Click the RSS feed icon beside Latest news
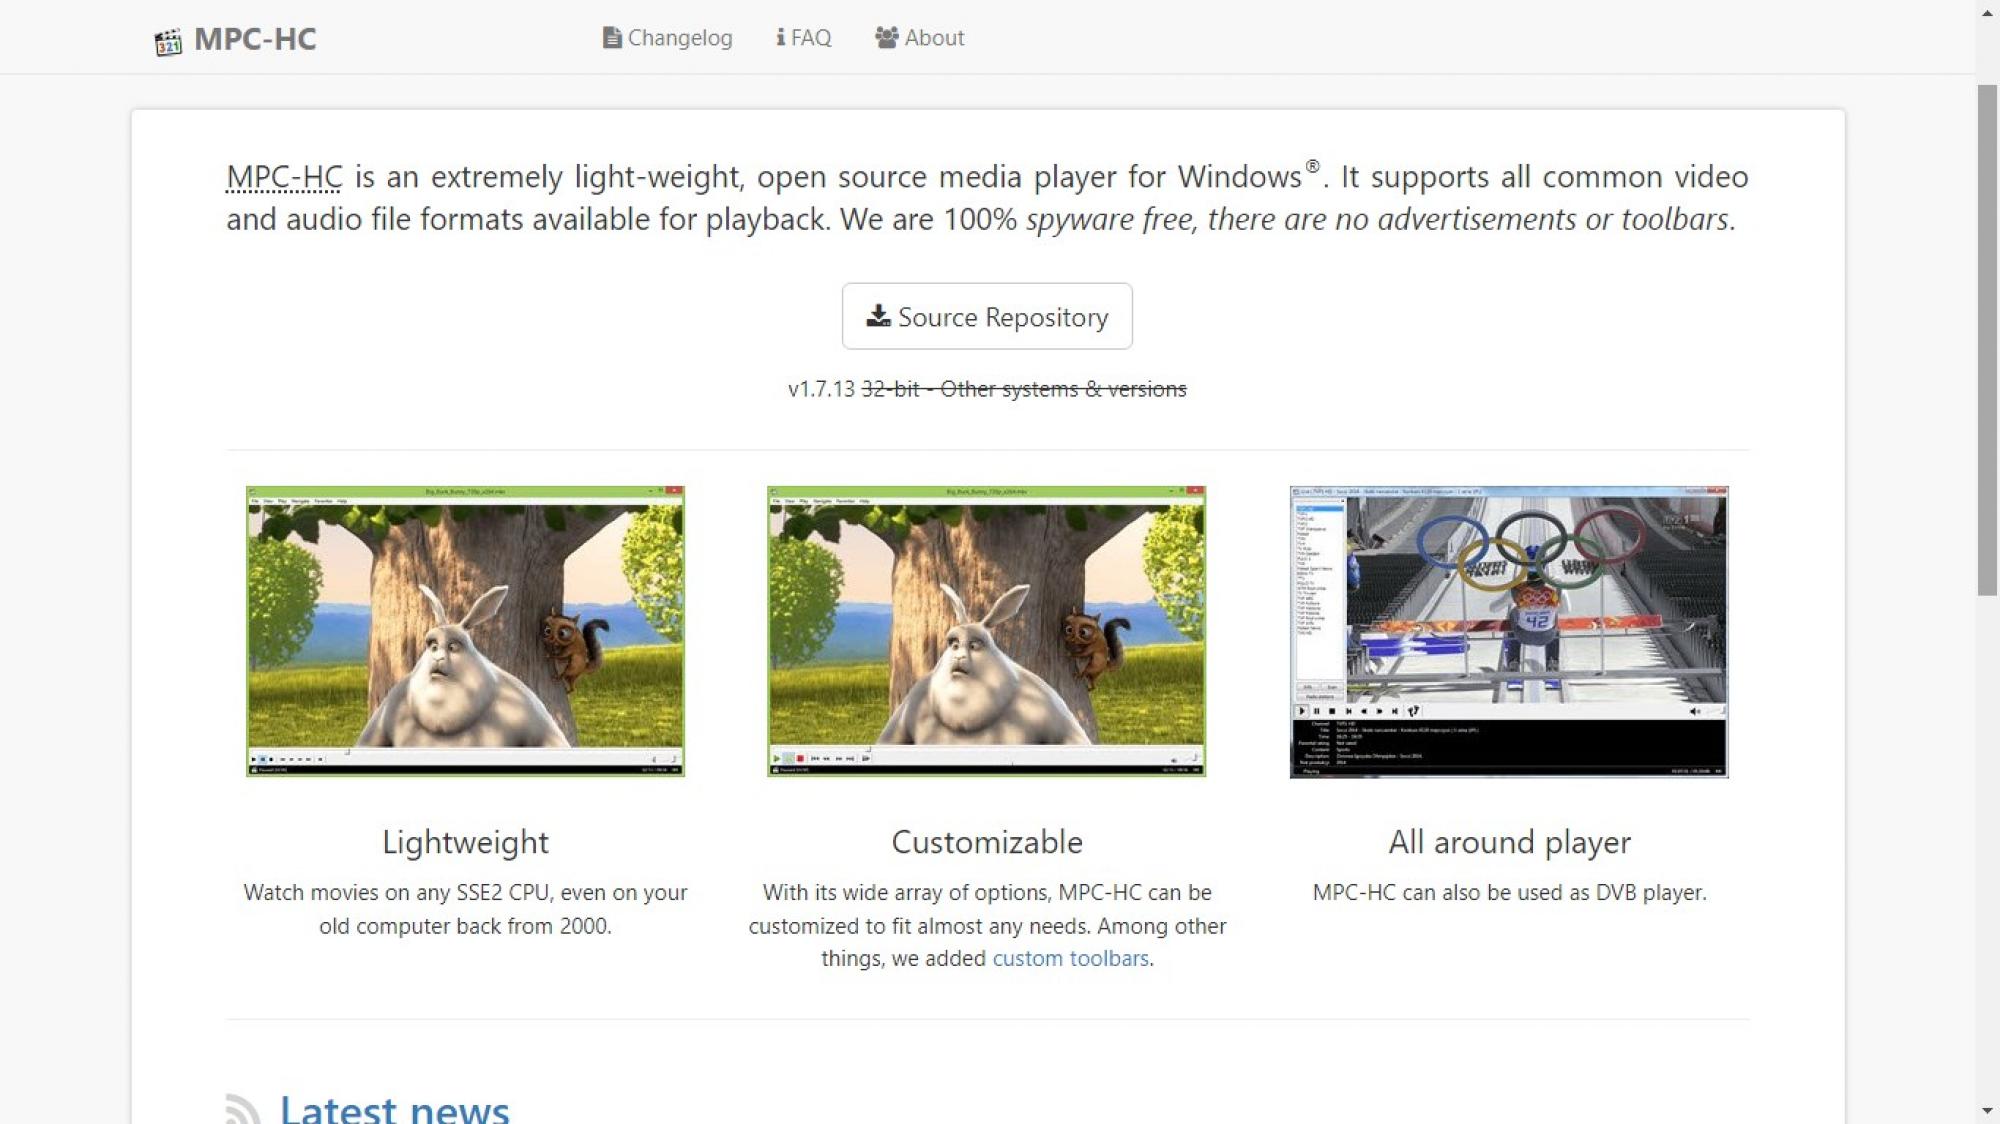The width and height of the screenshot is (2000, 1124). click(243, 1109)
